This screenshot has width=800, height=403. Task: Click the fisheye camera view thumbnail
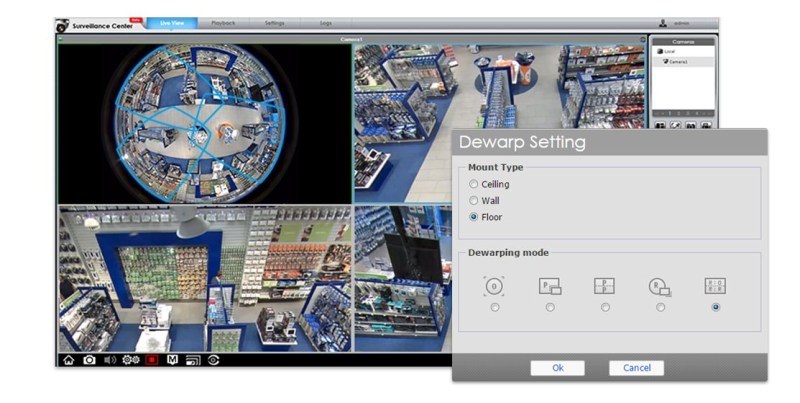205,123
